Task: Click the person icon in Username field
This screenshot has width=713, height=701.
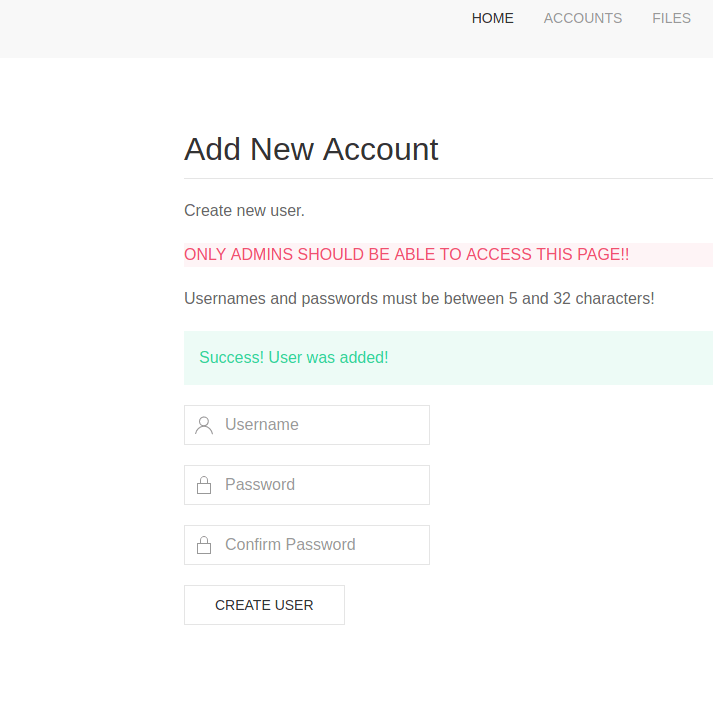Action: [x=204, y=425]
